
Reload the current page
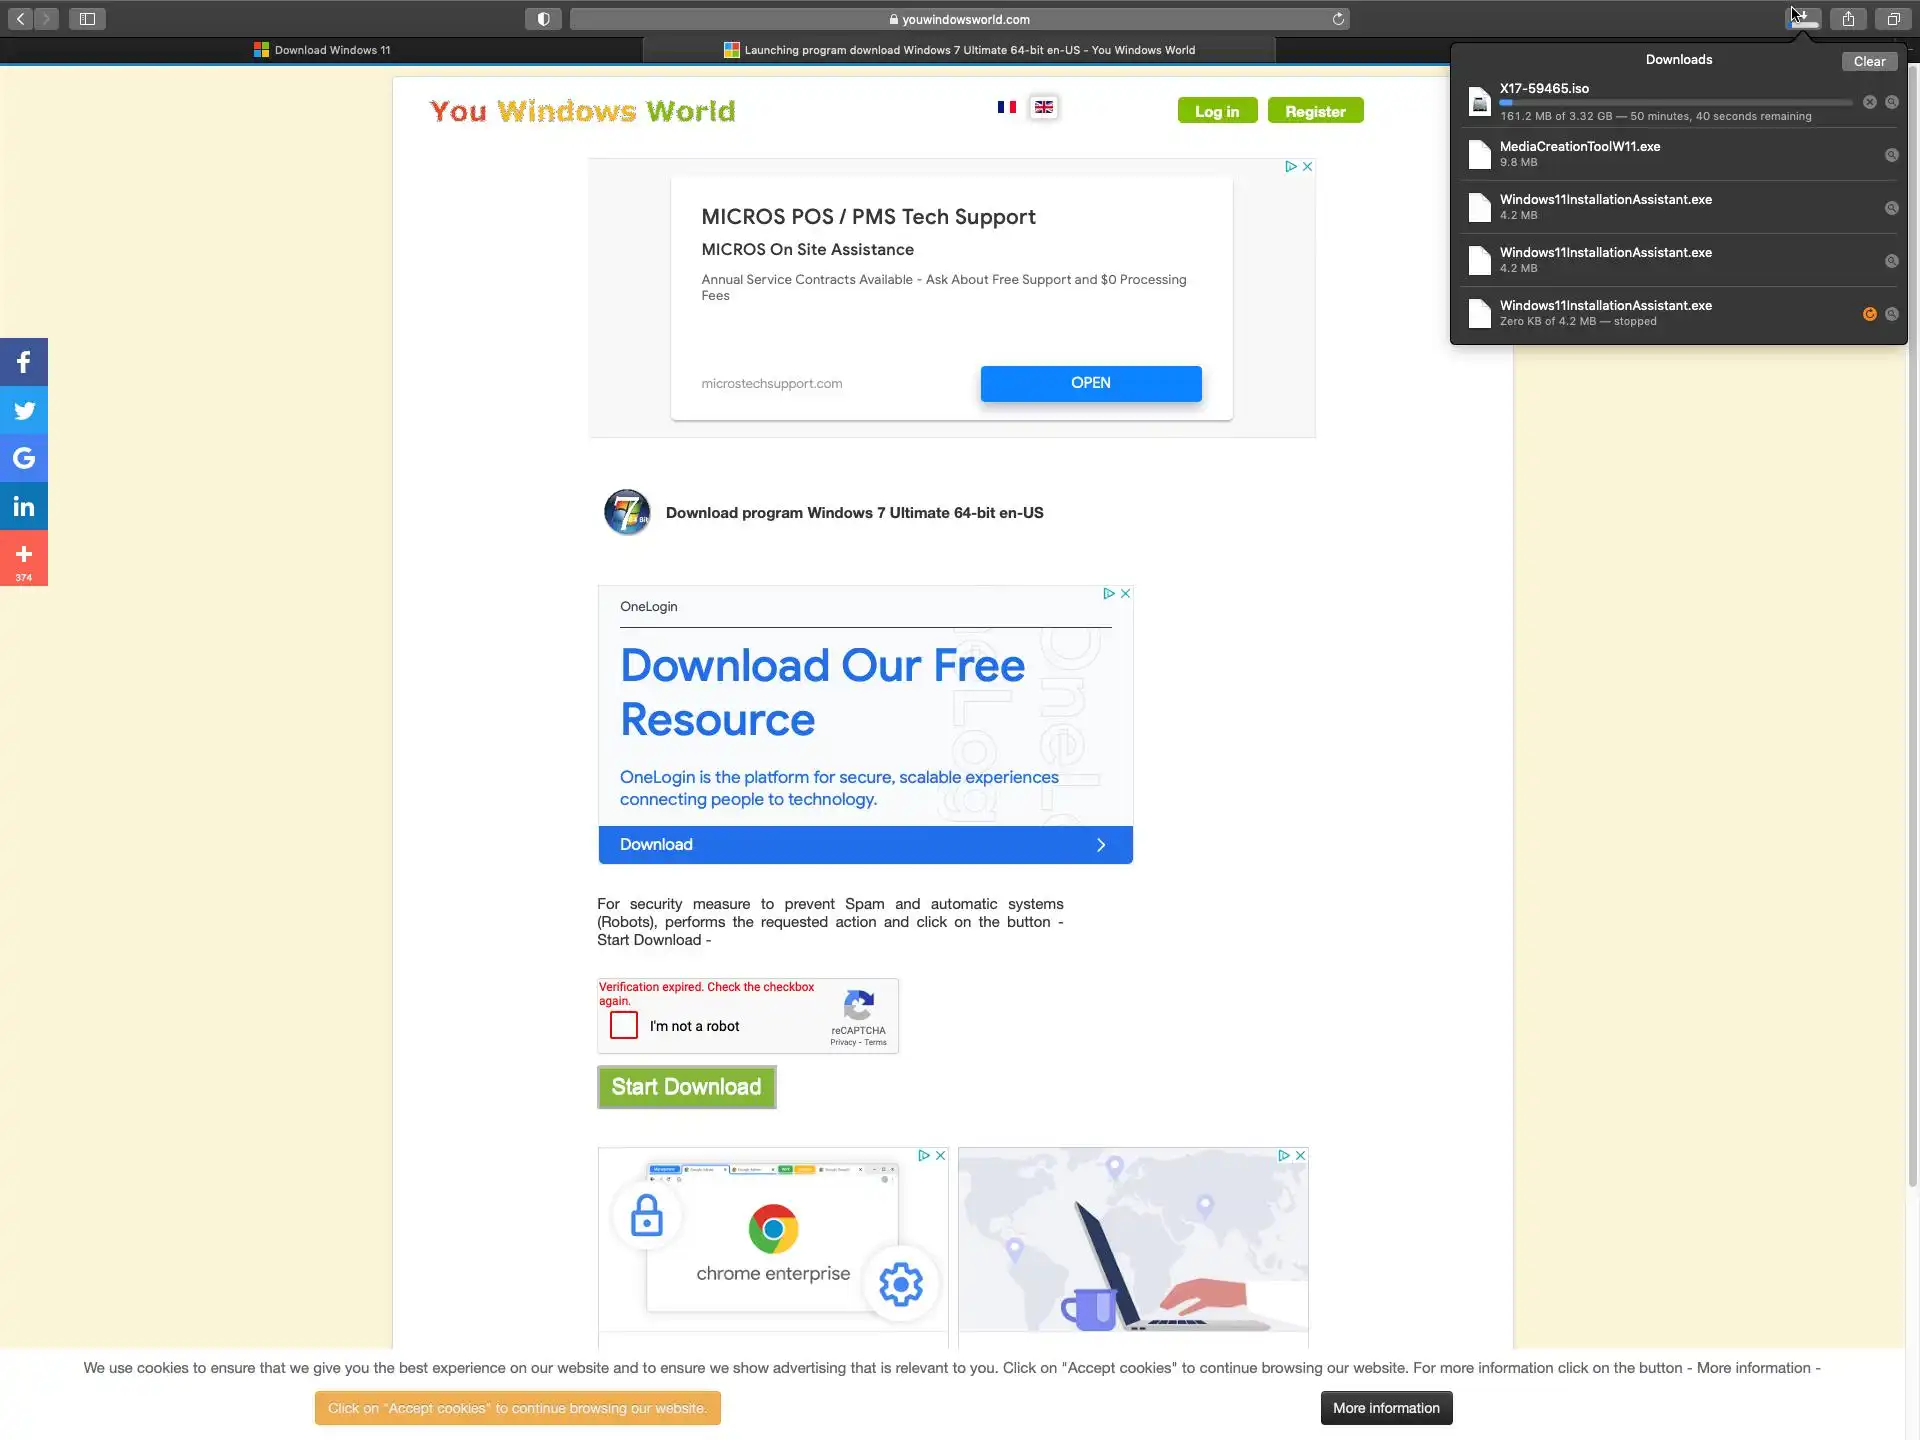[1338, 19]
